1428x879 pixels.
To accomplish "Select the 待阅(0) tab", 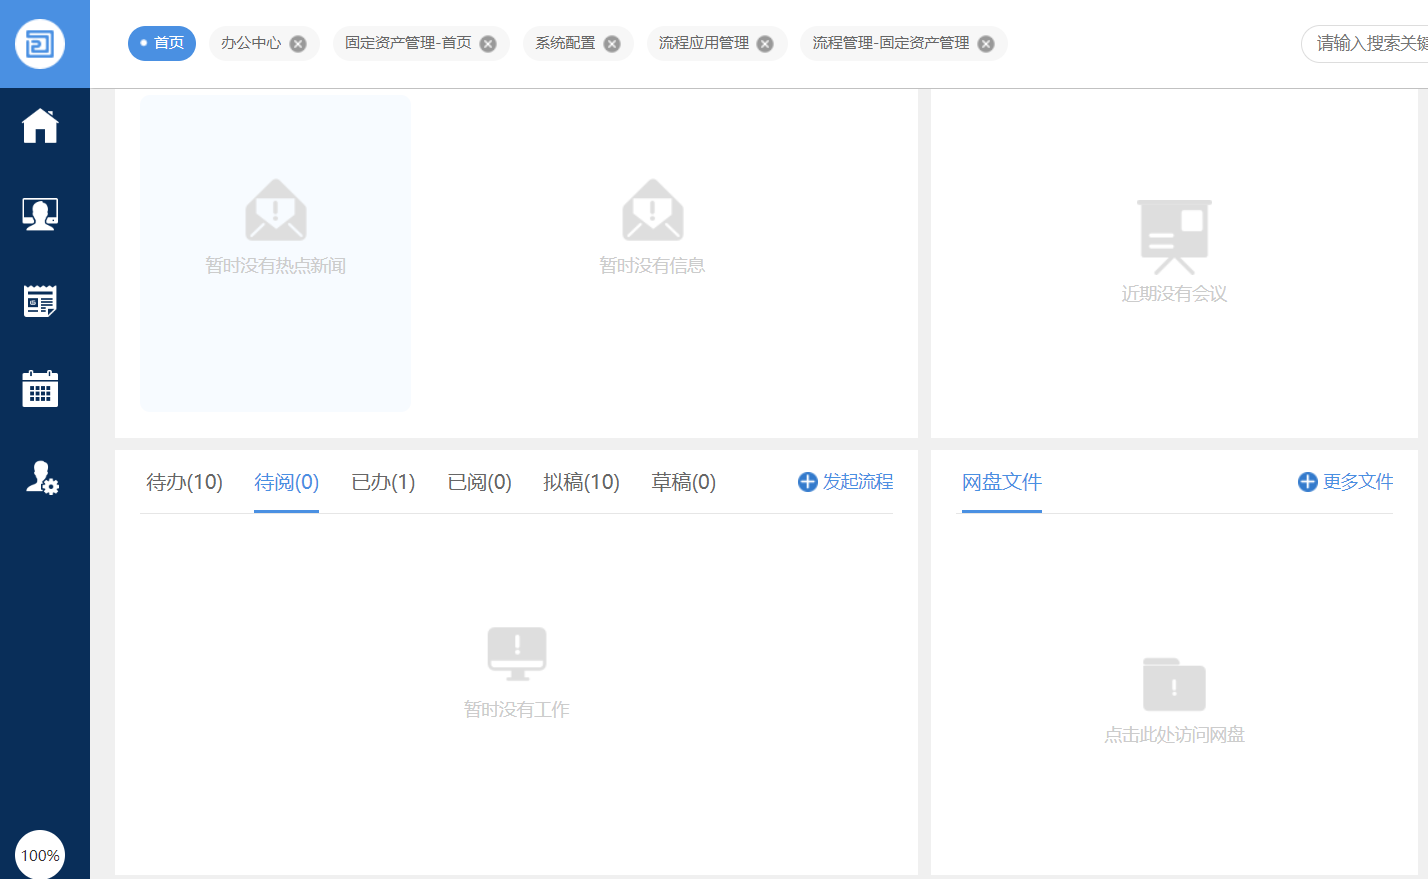I will (286, 483).
